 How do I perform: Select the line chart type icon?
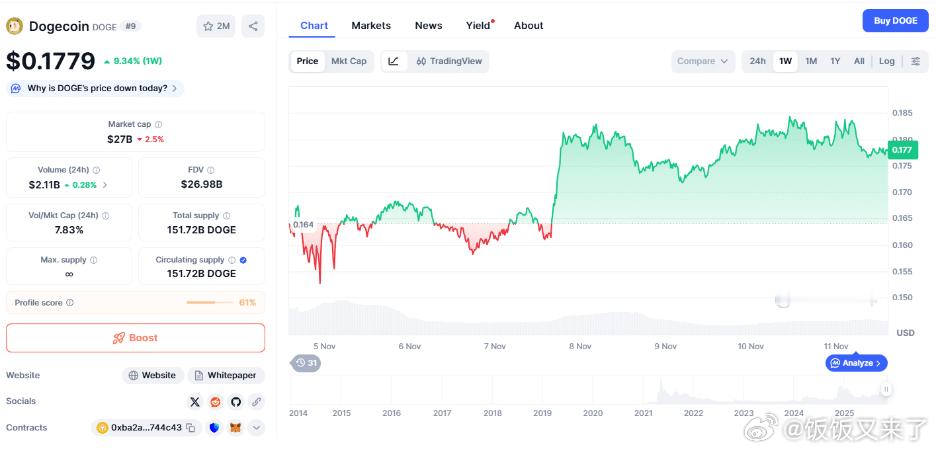[394, 61]
